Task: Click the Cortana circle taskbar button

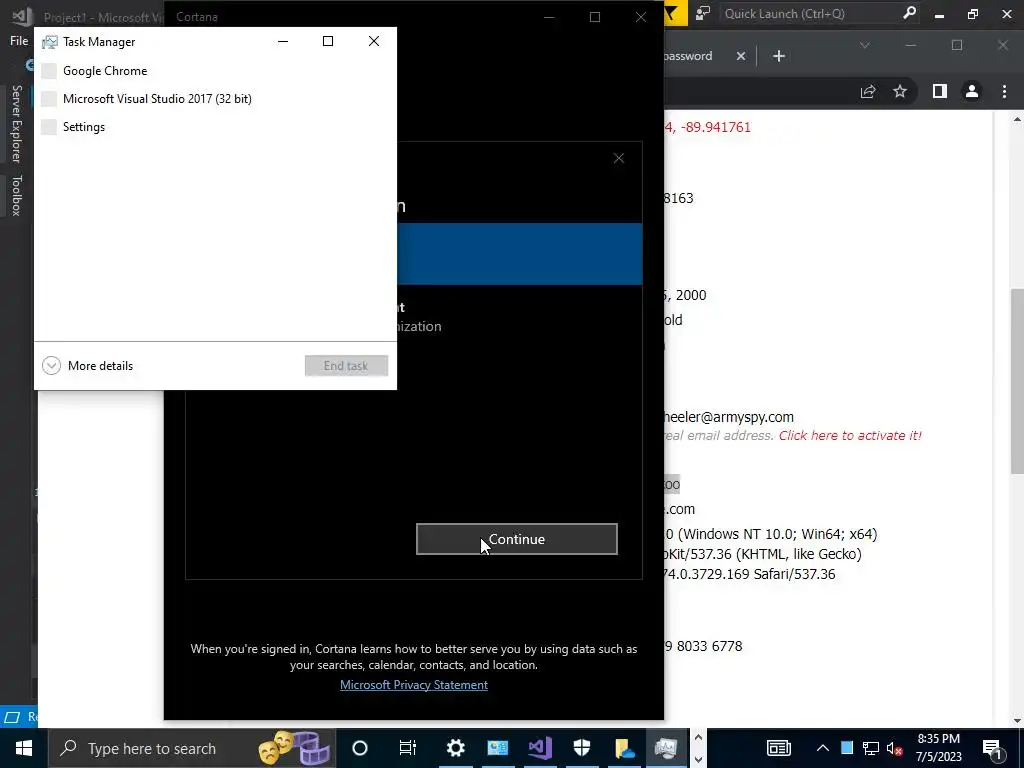Action: pyautogui.click(x=360, y=748)
